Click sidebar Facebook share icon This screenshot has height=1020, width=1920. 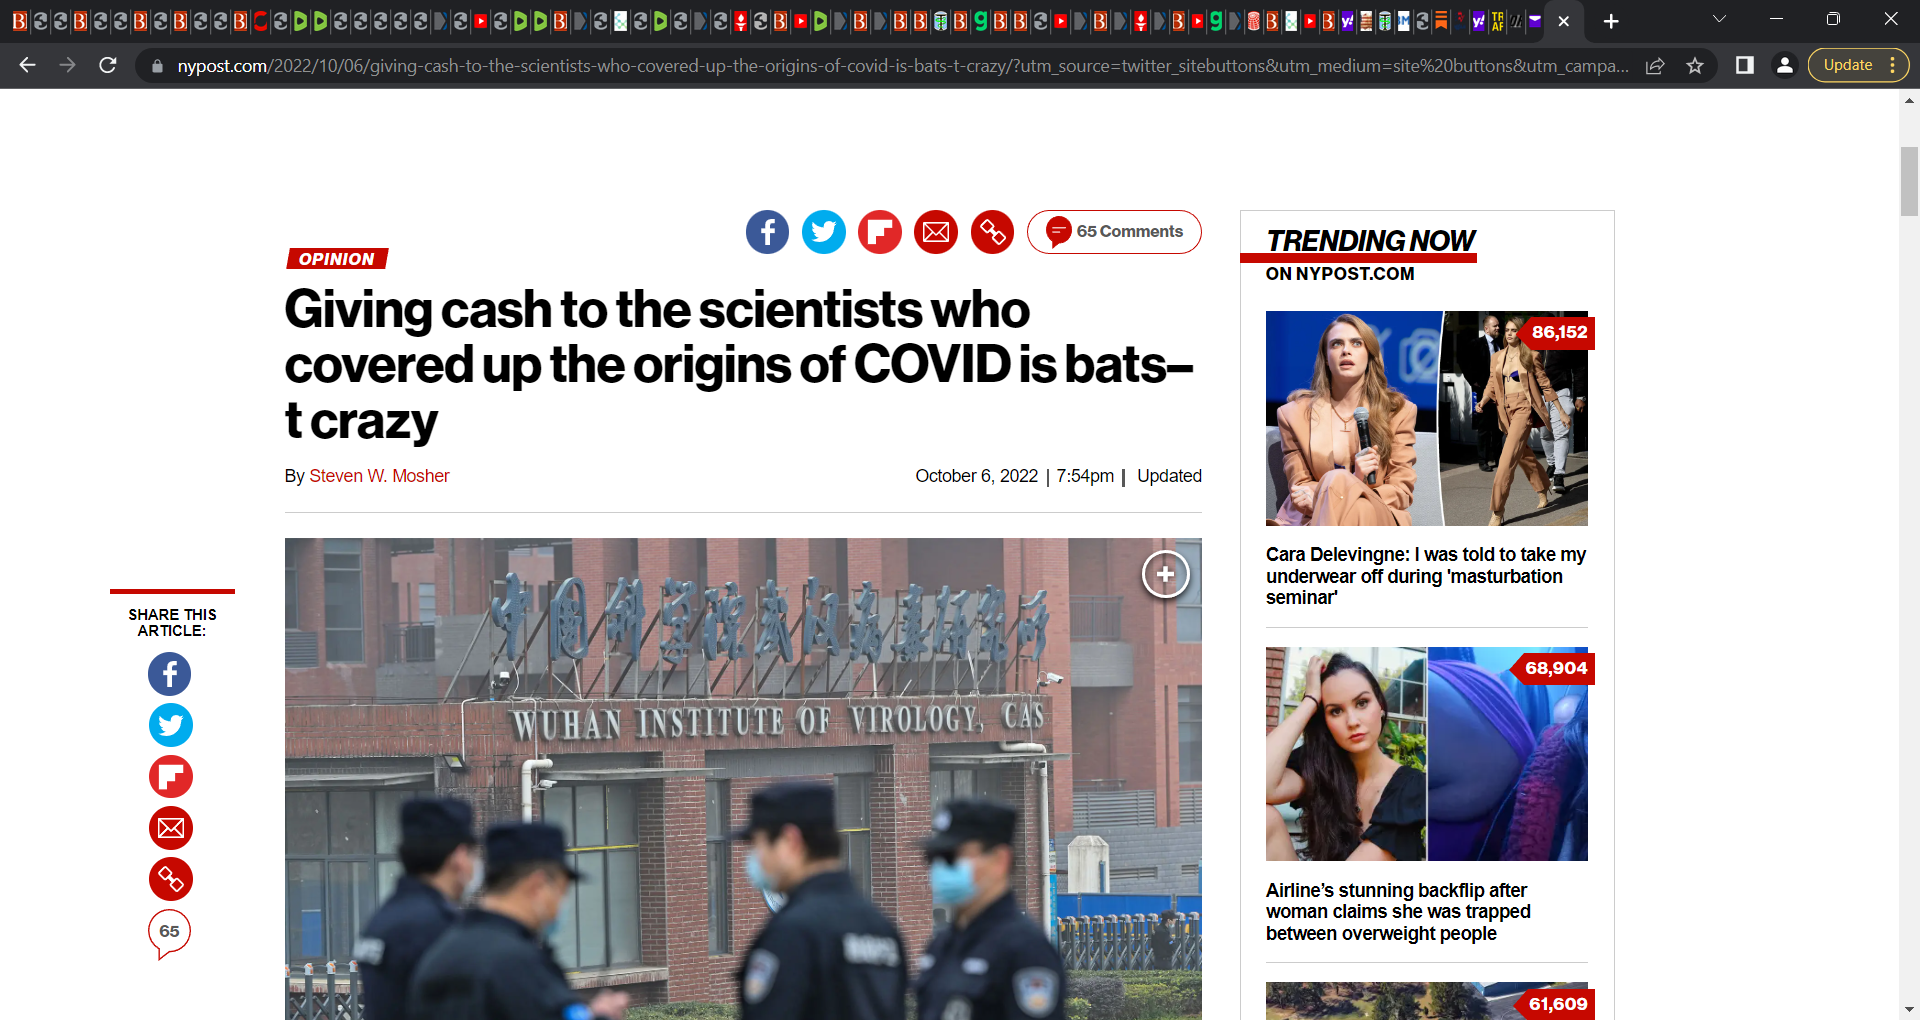tap(170, 674)
